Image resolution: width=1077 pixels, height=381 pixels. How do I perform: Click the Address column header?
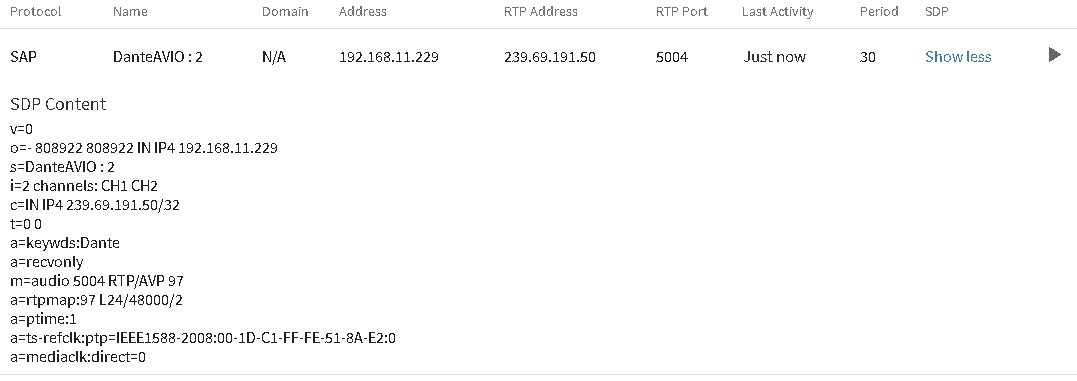click(x=363, y=12)
